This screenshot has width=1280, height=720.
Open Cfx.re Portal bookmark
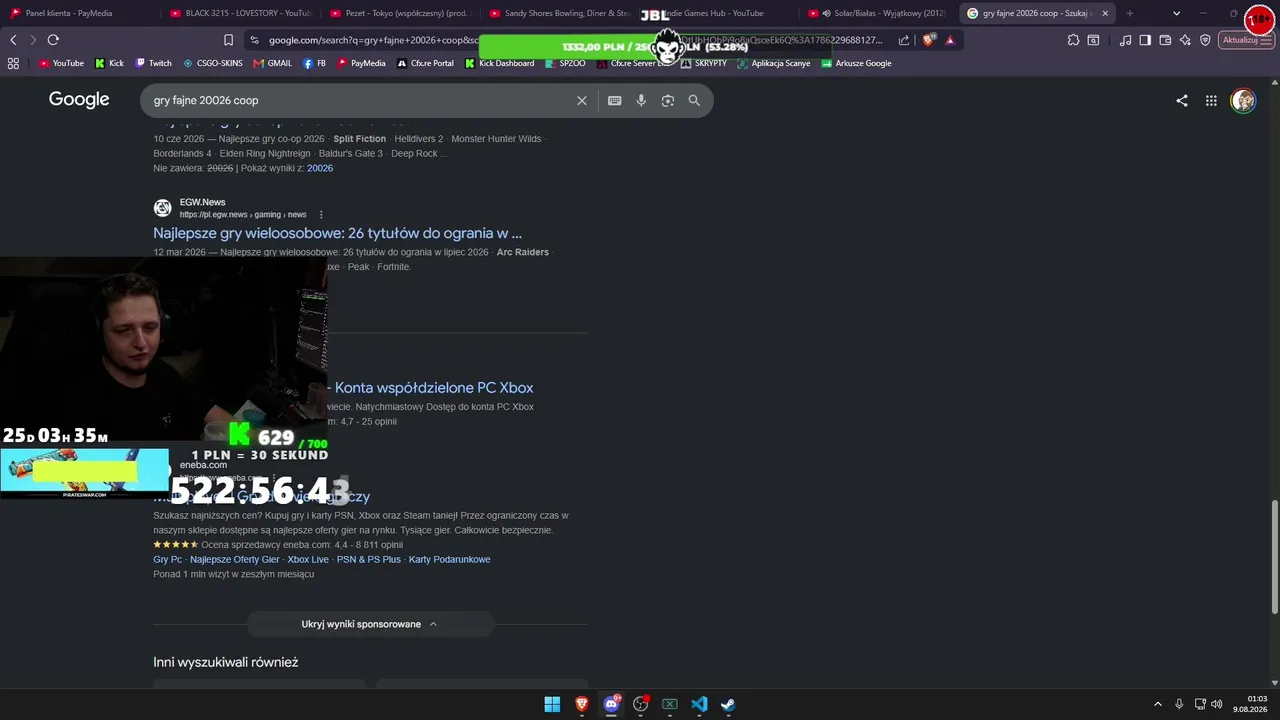[x=425, y=63]
